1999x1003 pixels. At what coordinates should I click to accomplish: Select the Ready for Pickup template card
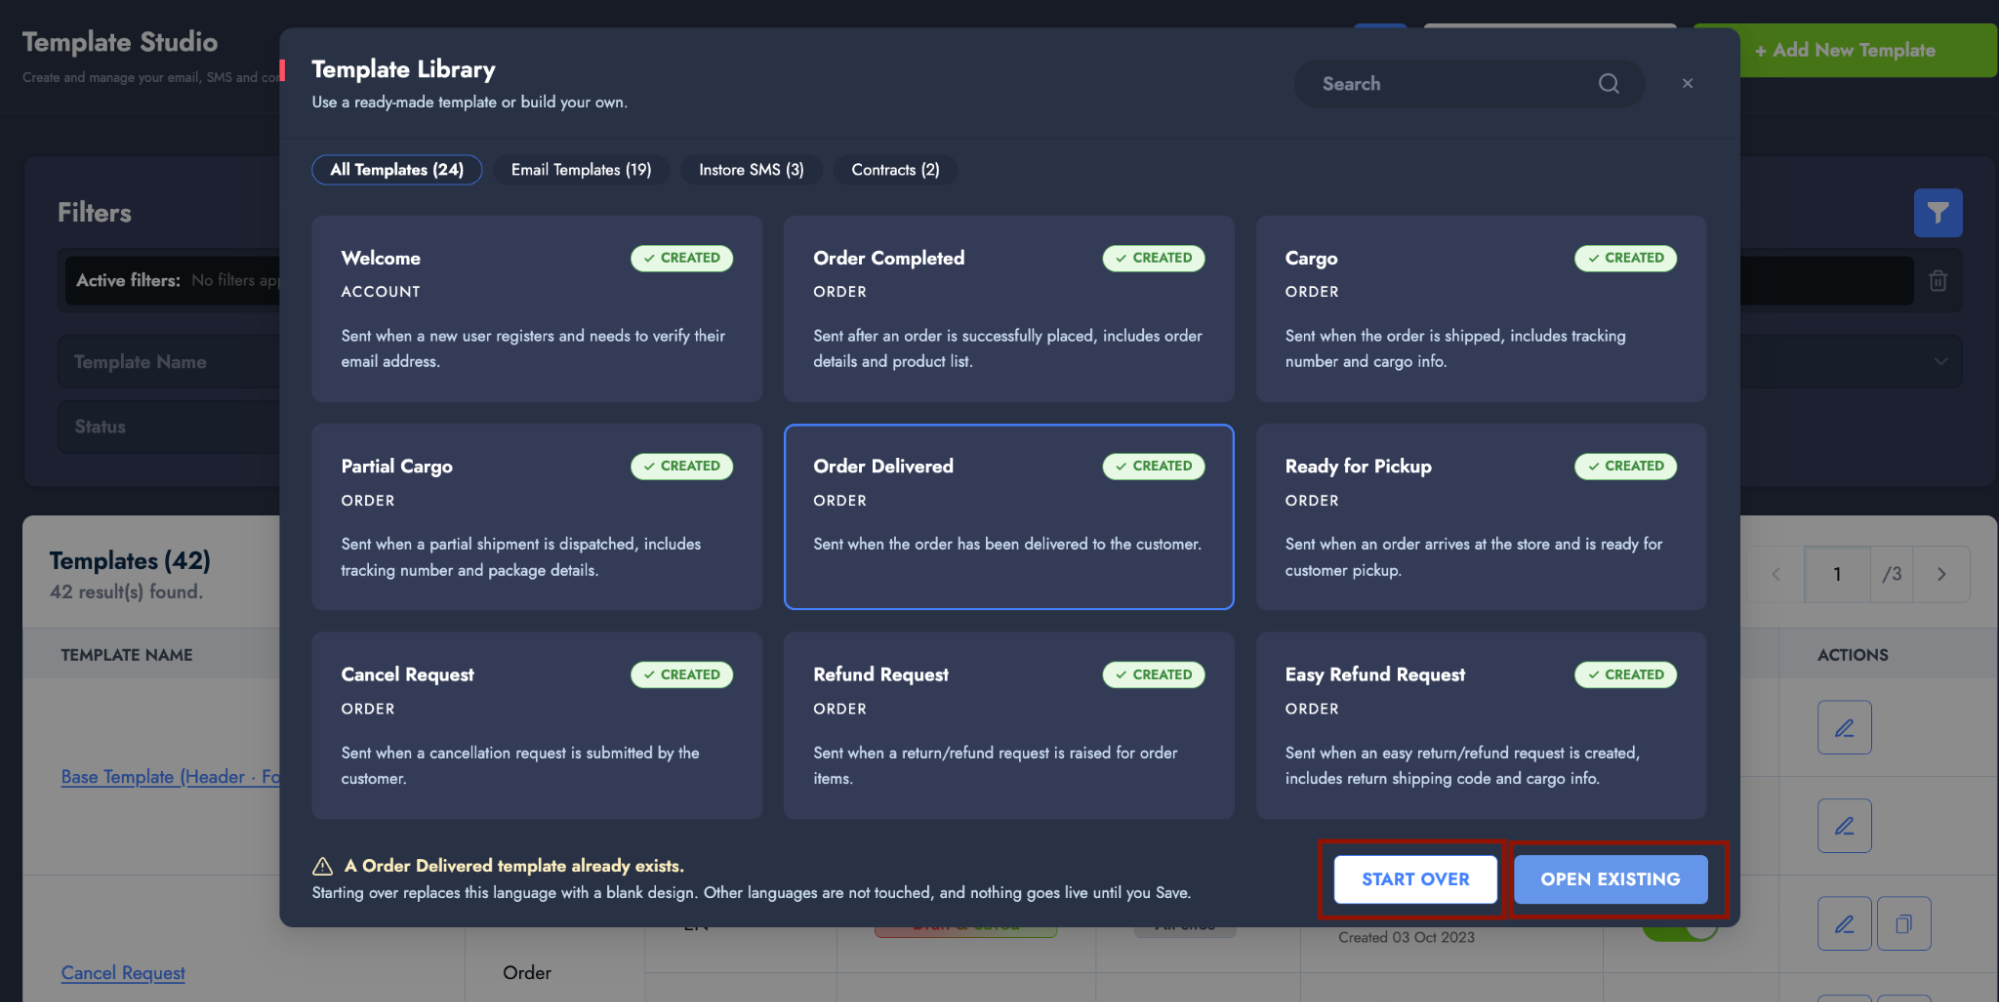(x=1481, y=517)
